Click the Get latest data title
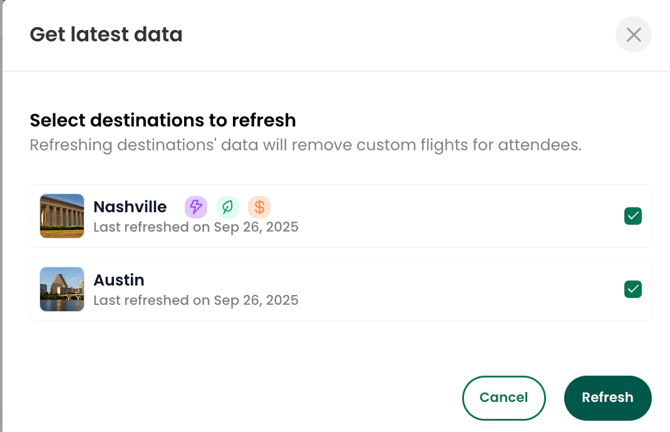670x432 pixels. (x=106, y=35)
